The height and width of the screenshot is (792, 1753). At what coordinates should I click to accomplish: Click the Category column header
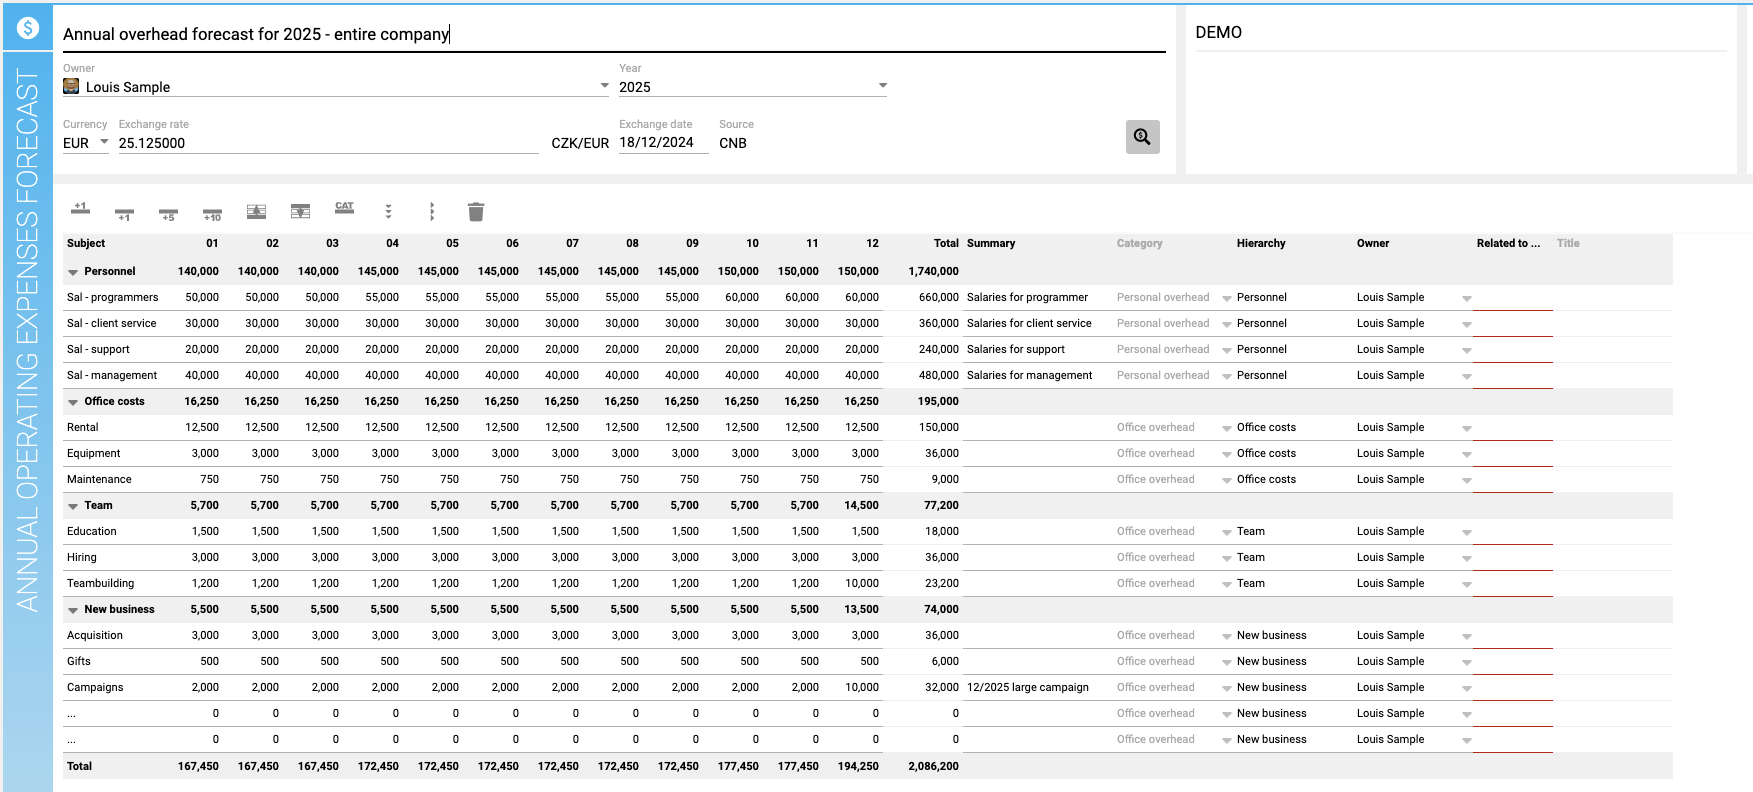[x=1140, y=243]
